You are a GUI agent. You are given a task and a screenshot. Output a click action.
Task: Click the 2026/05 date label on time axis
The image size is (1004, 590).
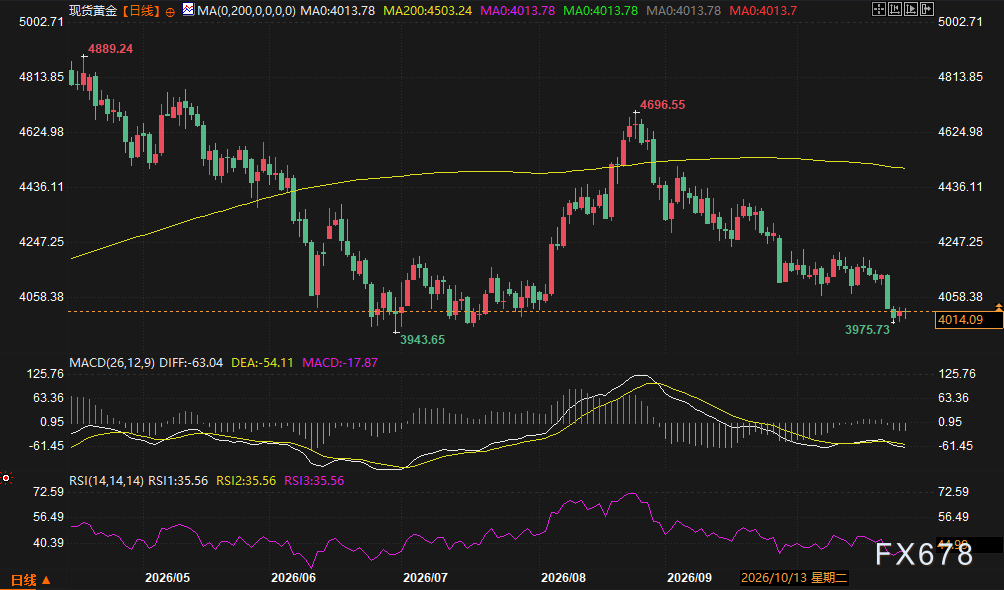(x=168, y=578)
